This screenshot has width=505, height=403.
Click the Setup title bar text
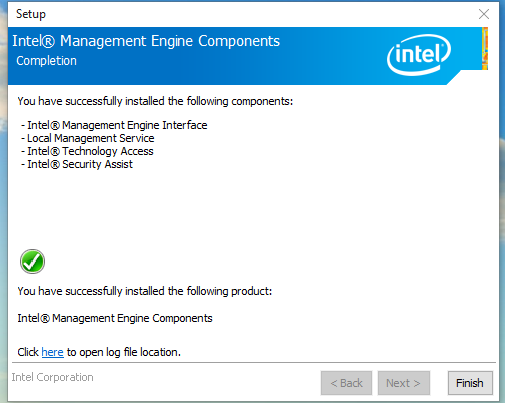tap(31, 14)
